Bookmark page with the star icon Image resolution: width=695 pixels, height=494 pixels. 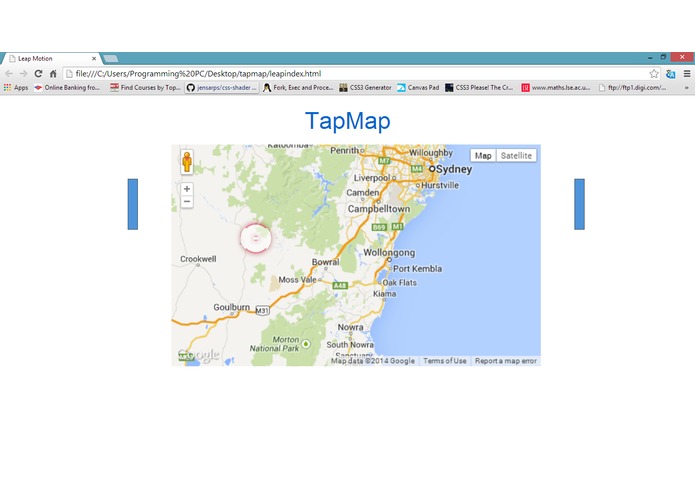(654, 74)
